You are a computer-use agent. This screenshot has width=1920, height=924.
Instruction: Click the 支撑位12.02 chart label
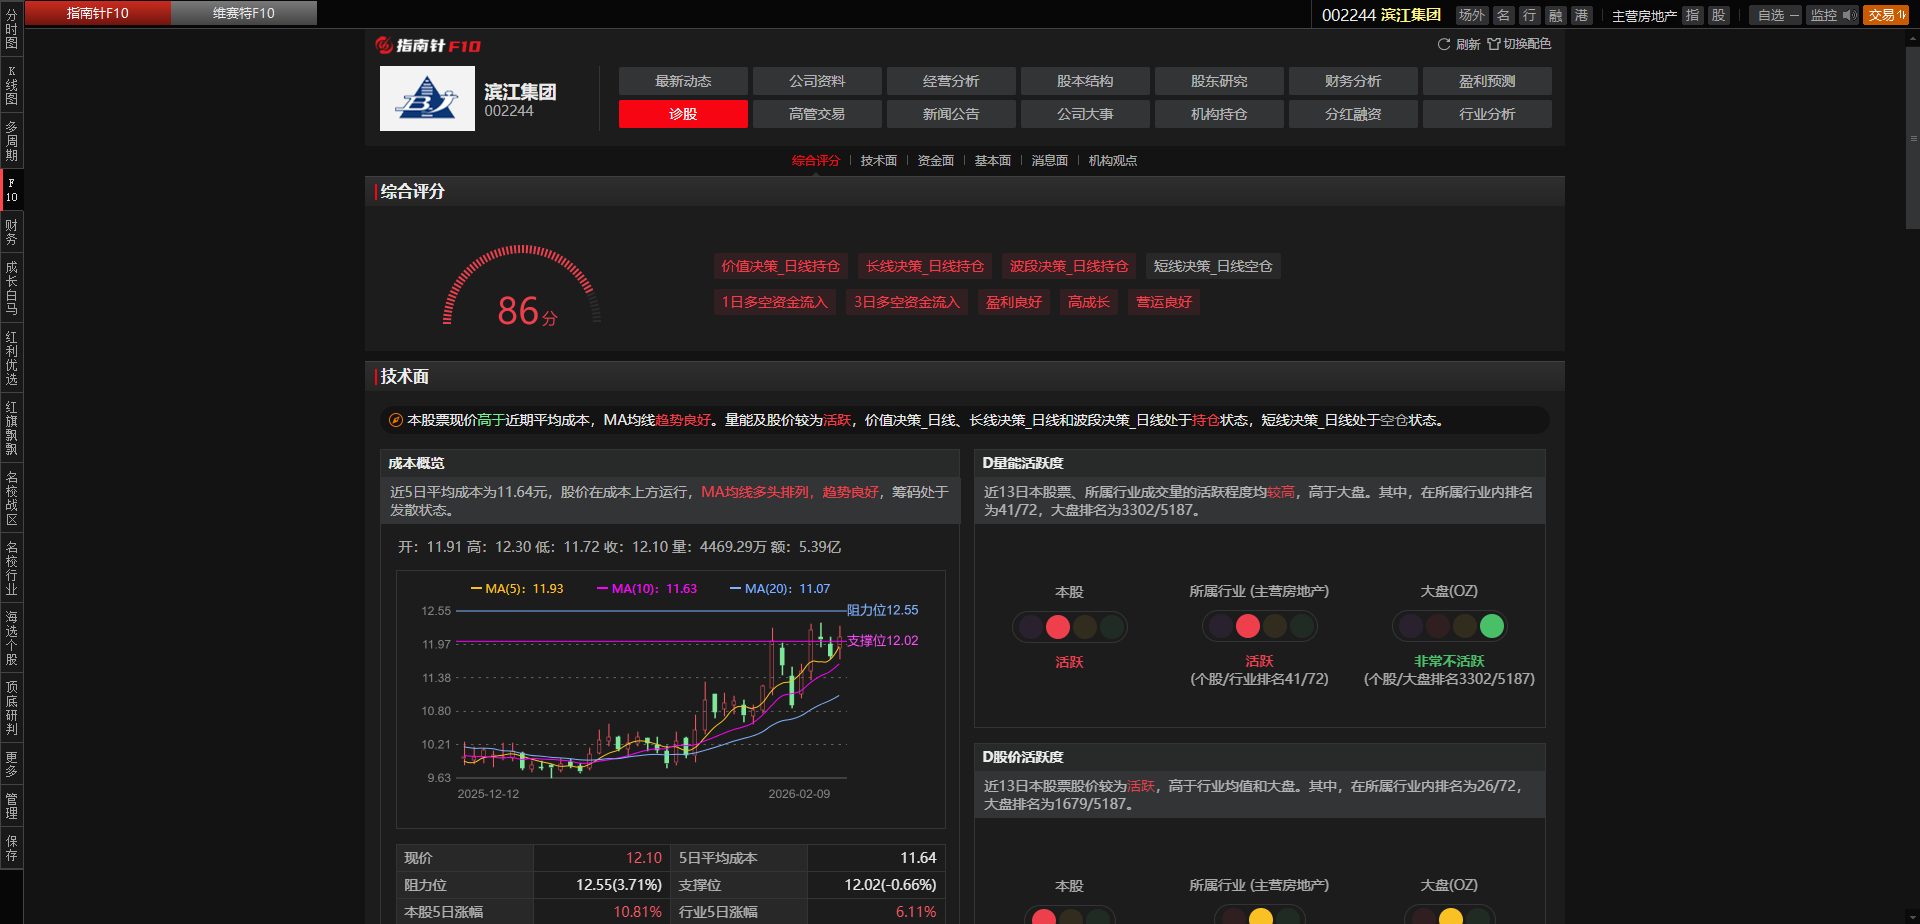(882, 641)
